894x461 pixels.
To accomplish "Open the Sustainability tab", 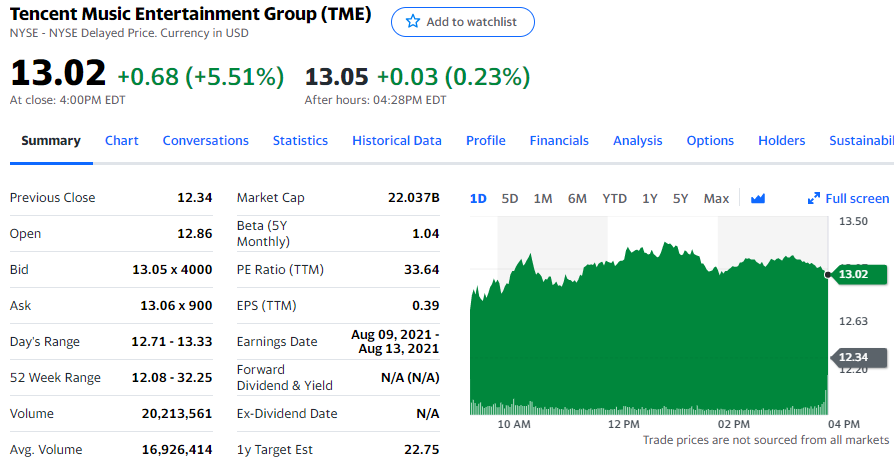I will (862, 141).
